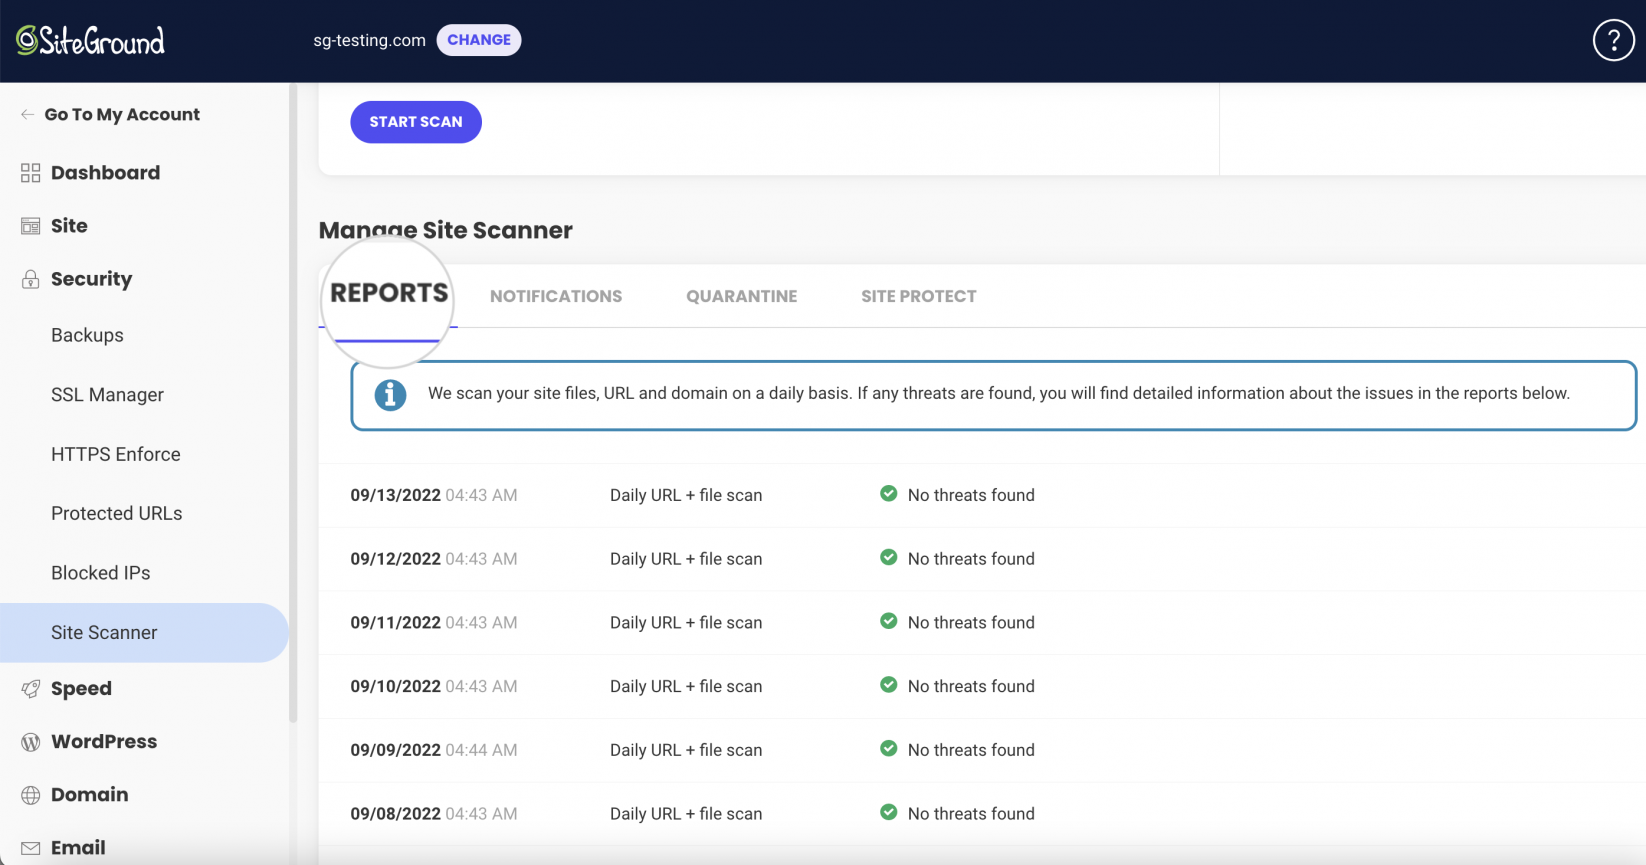The width and height of the screenshot is (1646, 865).
Task: Select the 09/13/2022 04:43 AM report date
Action: click(433, 495)
